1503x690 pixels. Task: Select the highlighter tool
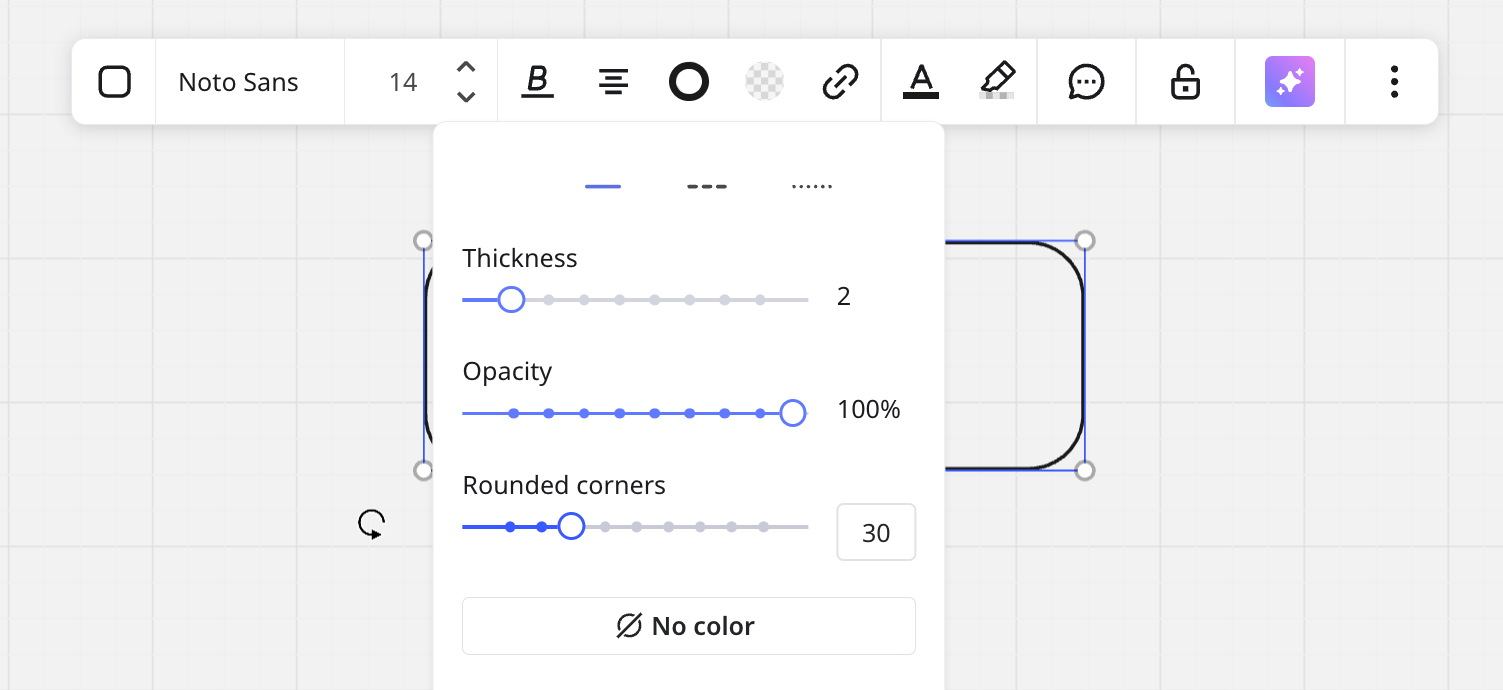[997, 81]
